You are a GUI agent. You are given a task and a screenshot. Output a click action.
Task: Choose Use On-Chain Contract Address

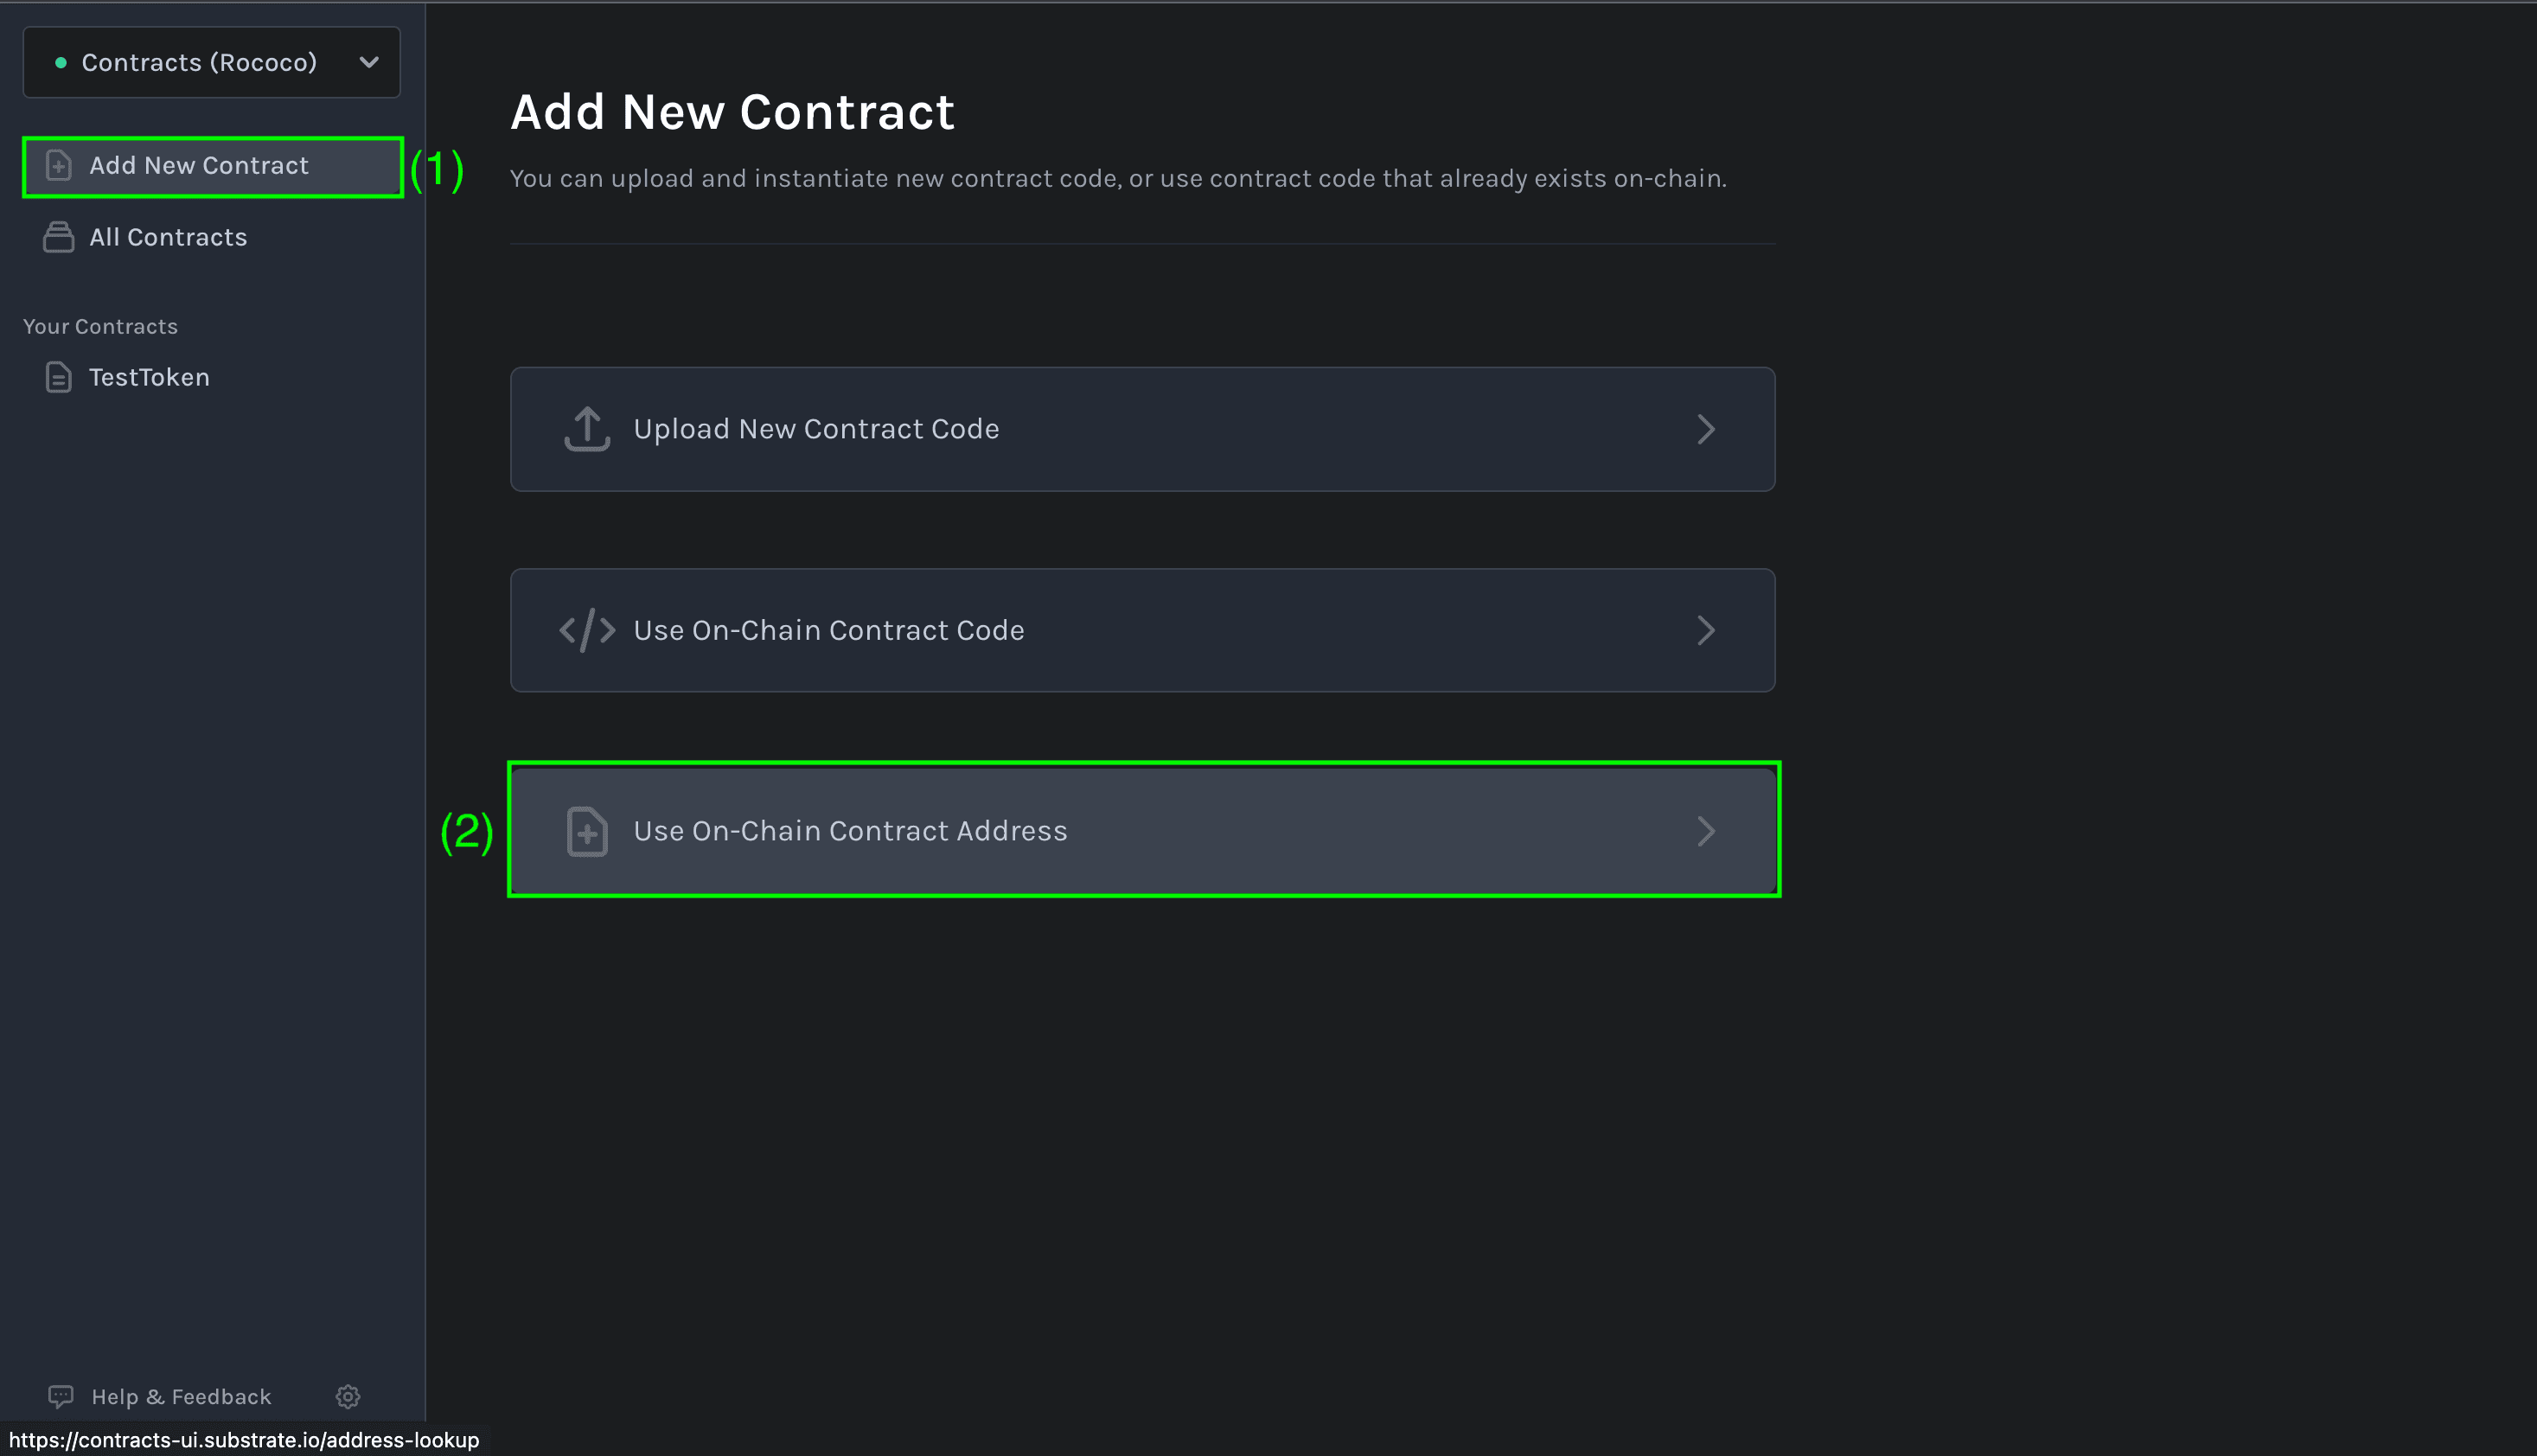[x=1143, y=830]
